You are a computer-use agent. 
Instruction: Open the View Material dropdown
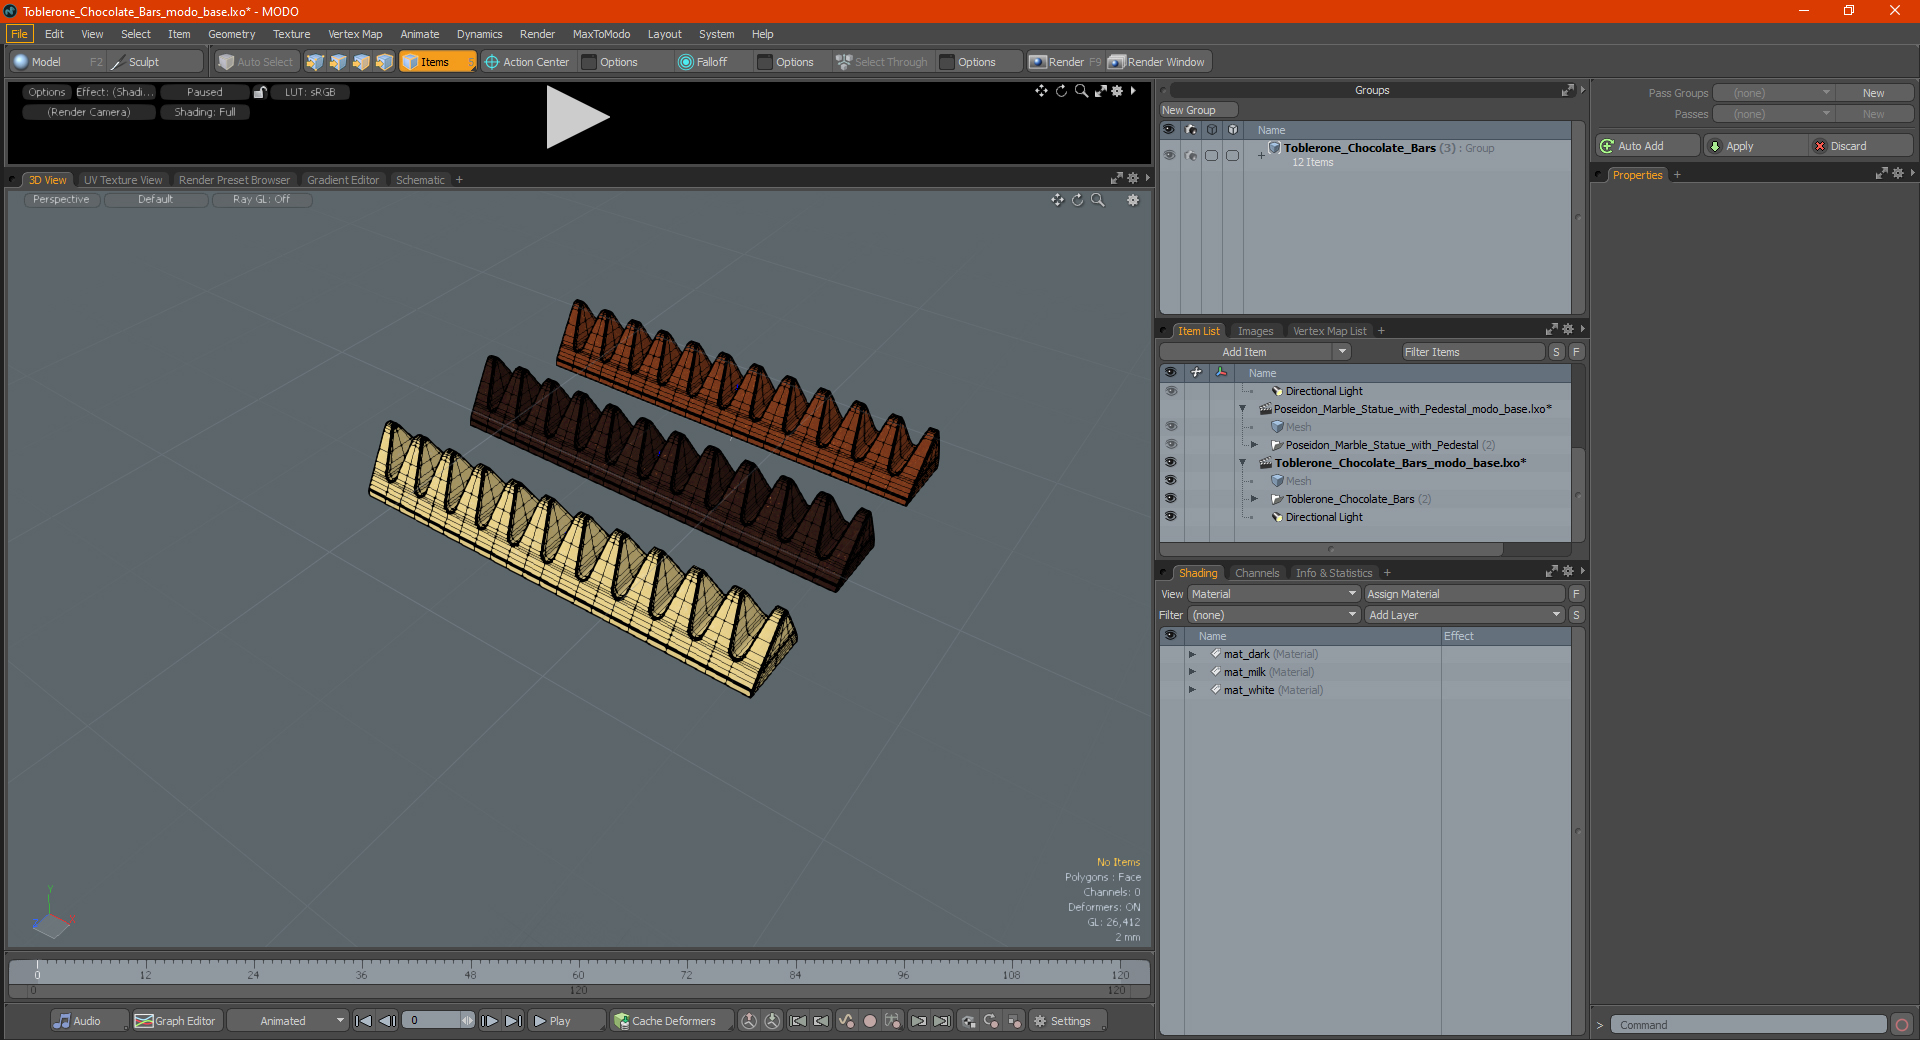tap(1274, 594)
